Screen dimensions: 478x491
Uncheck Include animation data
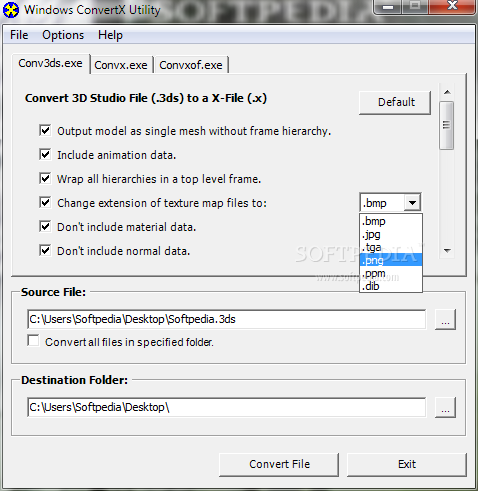[x=45, y=154]
